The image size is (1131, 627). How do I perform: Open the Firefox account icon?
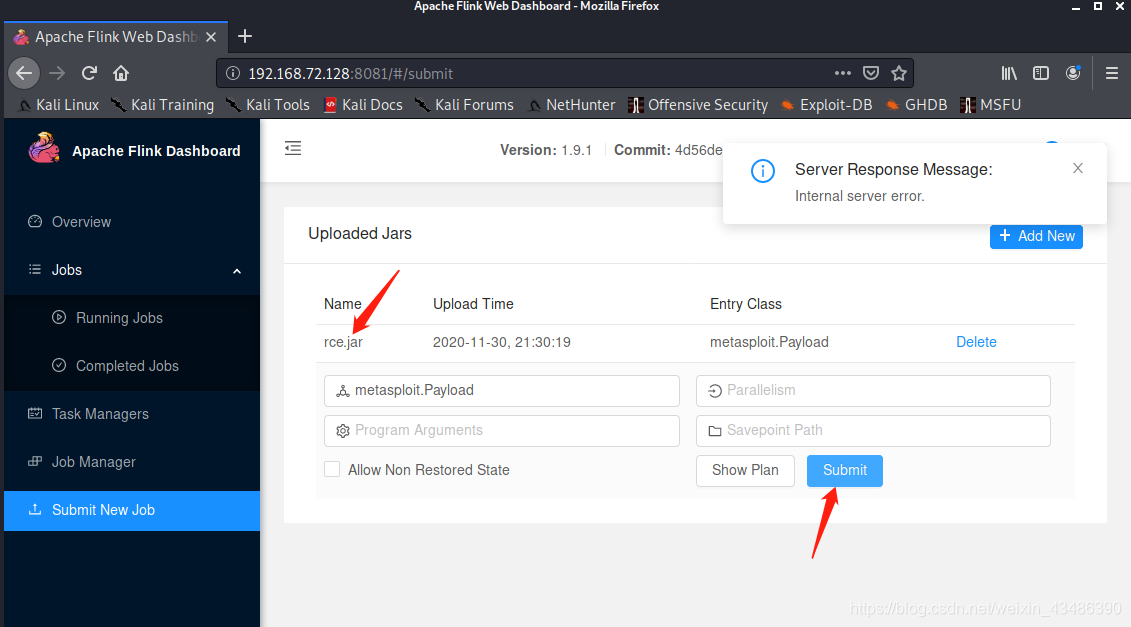coord(1073,73)
